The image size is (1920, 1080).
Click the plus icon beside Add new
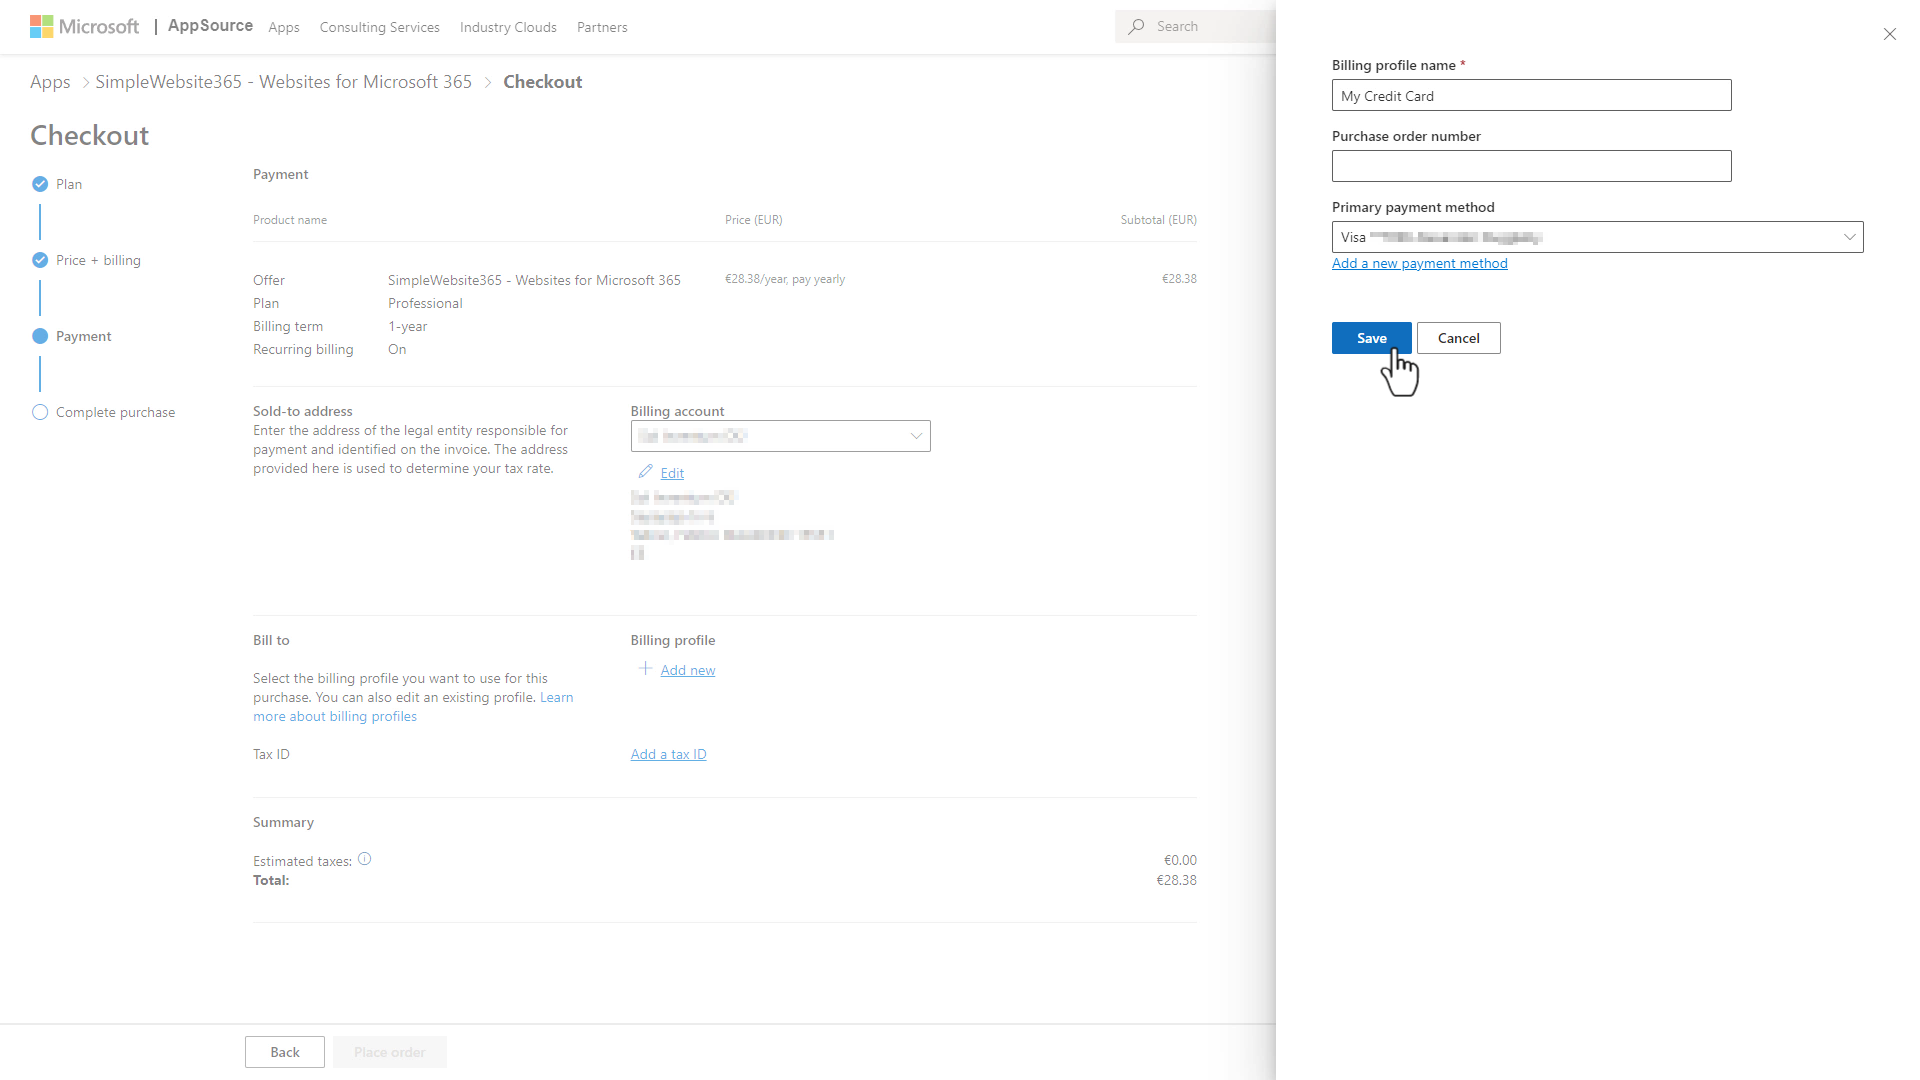pyautogui.click(x=645, y=669)
